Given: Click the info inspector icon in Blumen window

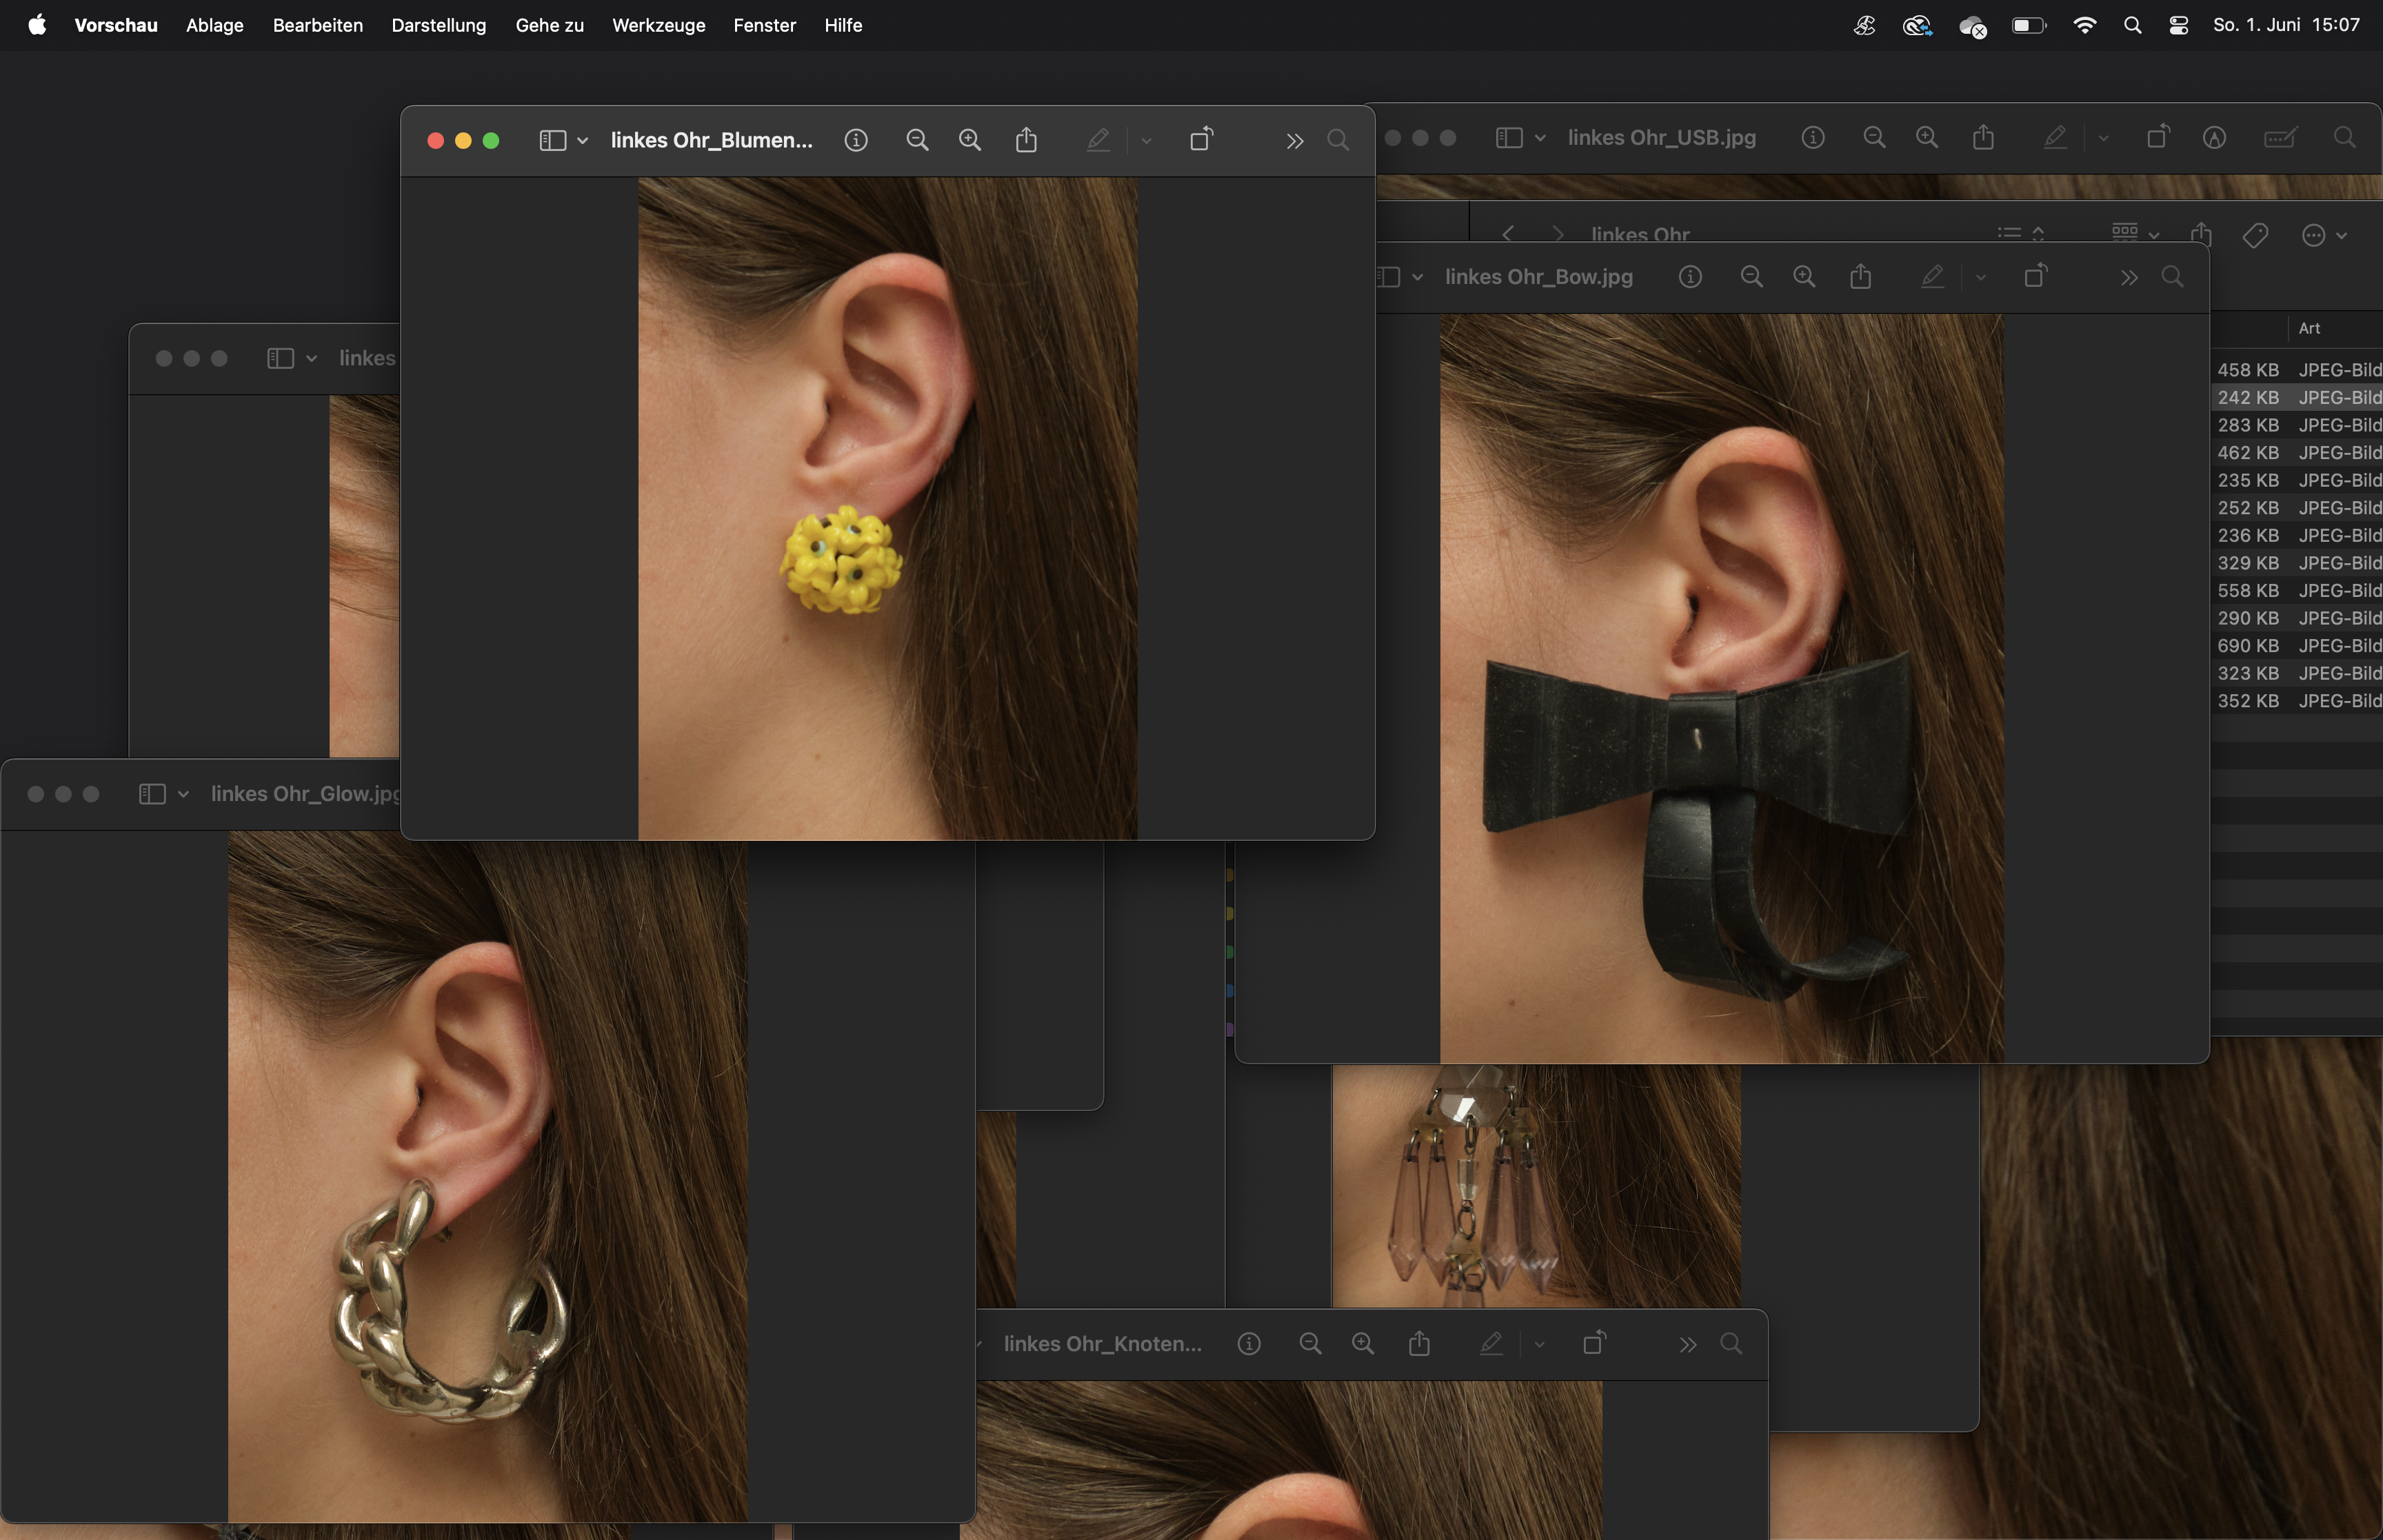Looking at the screenshot, I should point(855,141).
